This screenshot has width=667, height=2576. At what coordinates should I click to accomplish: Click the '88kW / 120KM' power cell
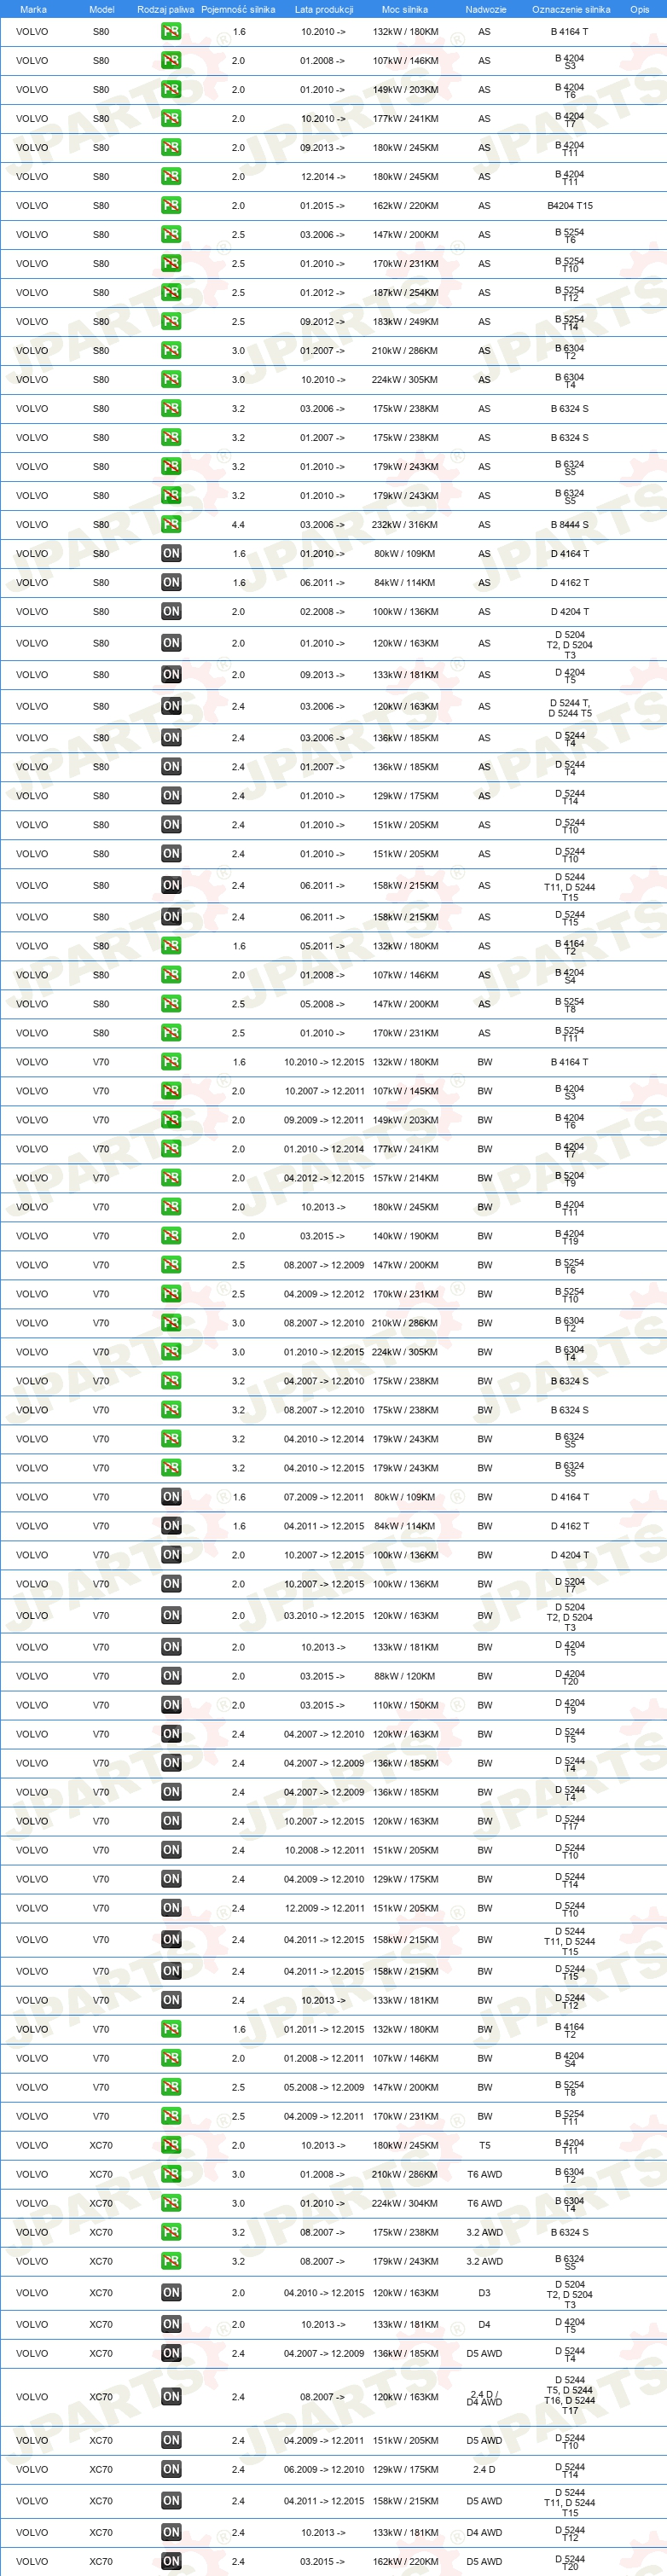coord(405,1675)
